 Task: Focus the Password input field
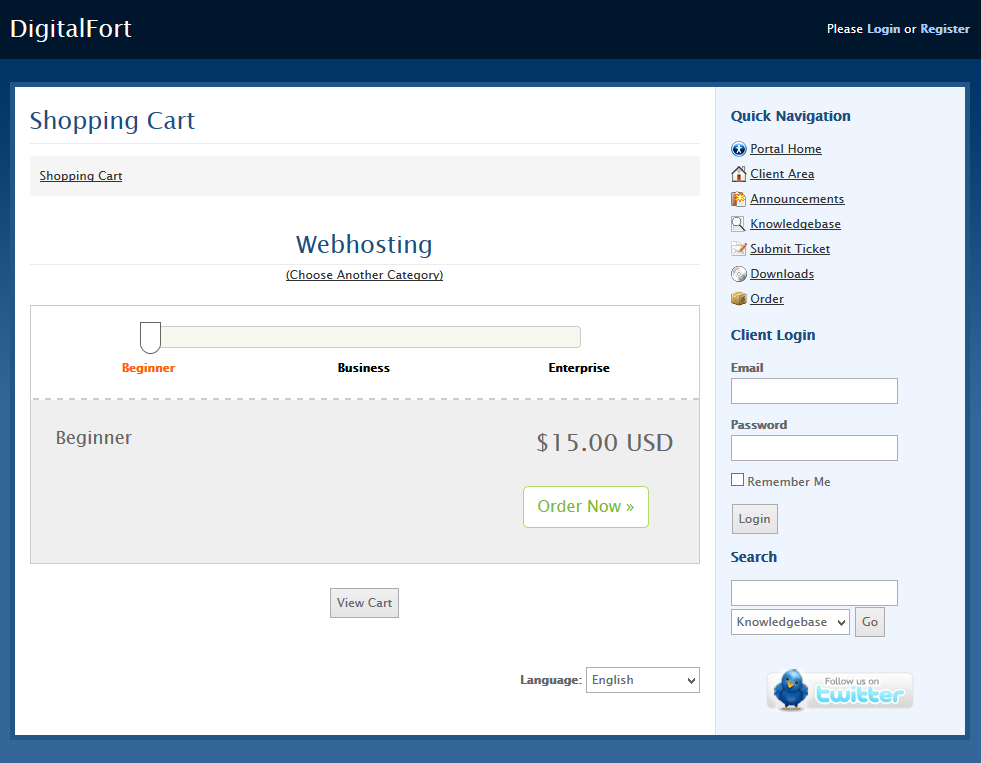[x=814, y=448]
